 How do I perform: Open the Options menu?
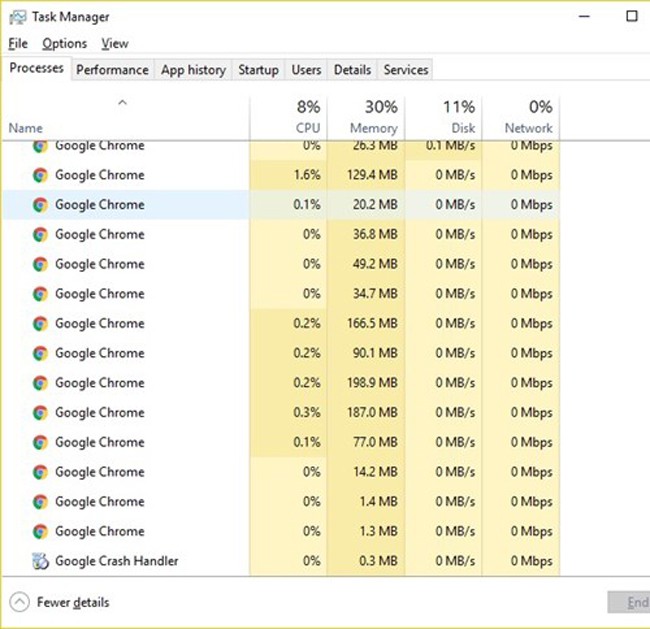click(64, 43)
